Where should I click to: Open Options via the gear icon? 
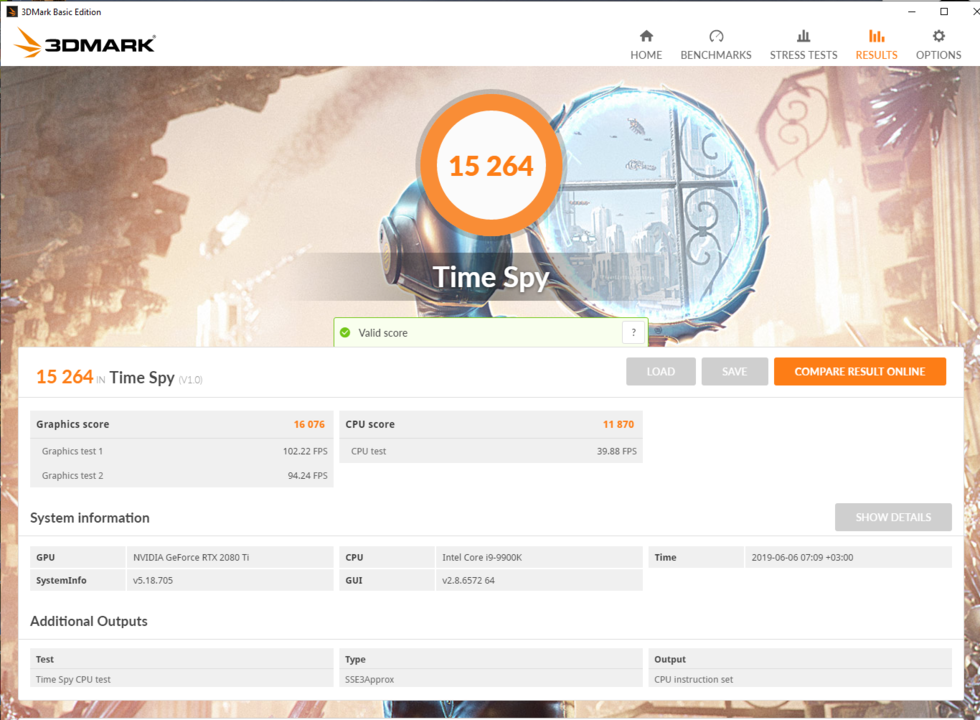pos(938,36)
